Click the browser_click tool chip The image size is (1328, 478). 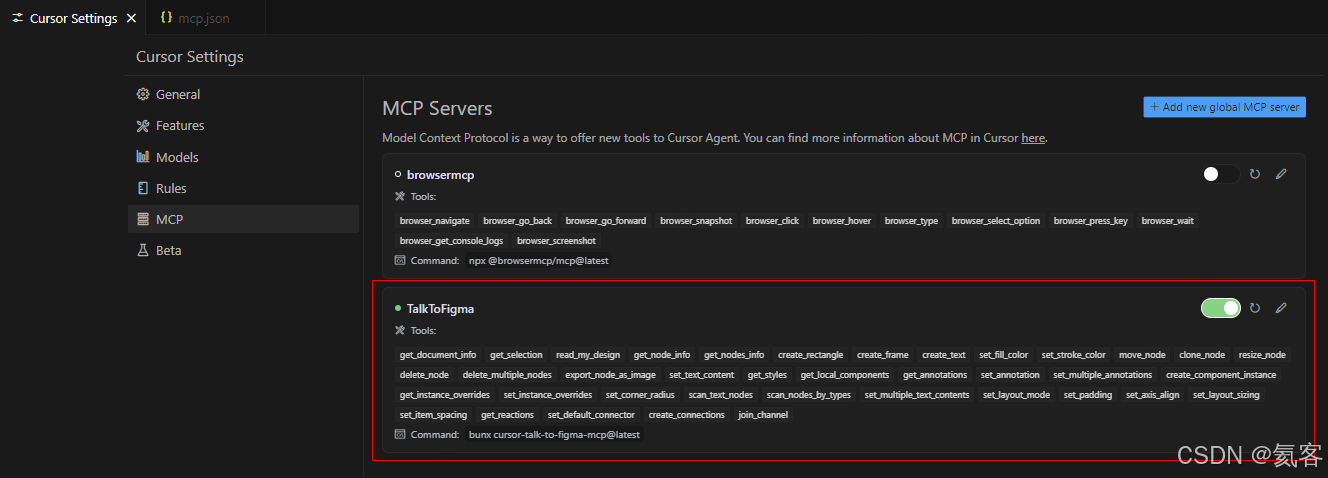pos(772,221)
